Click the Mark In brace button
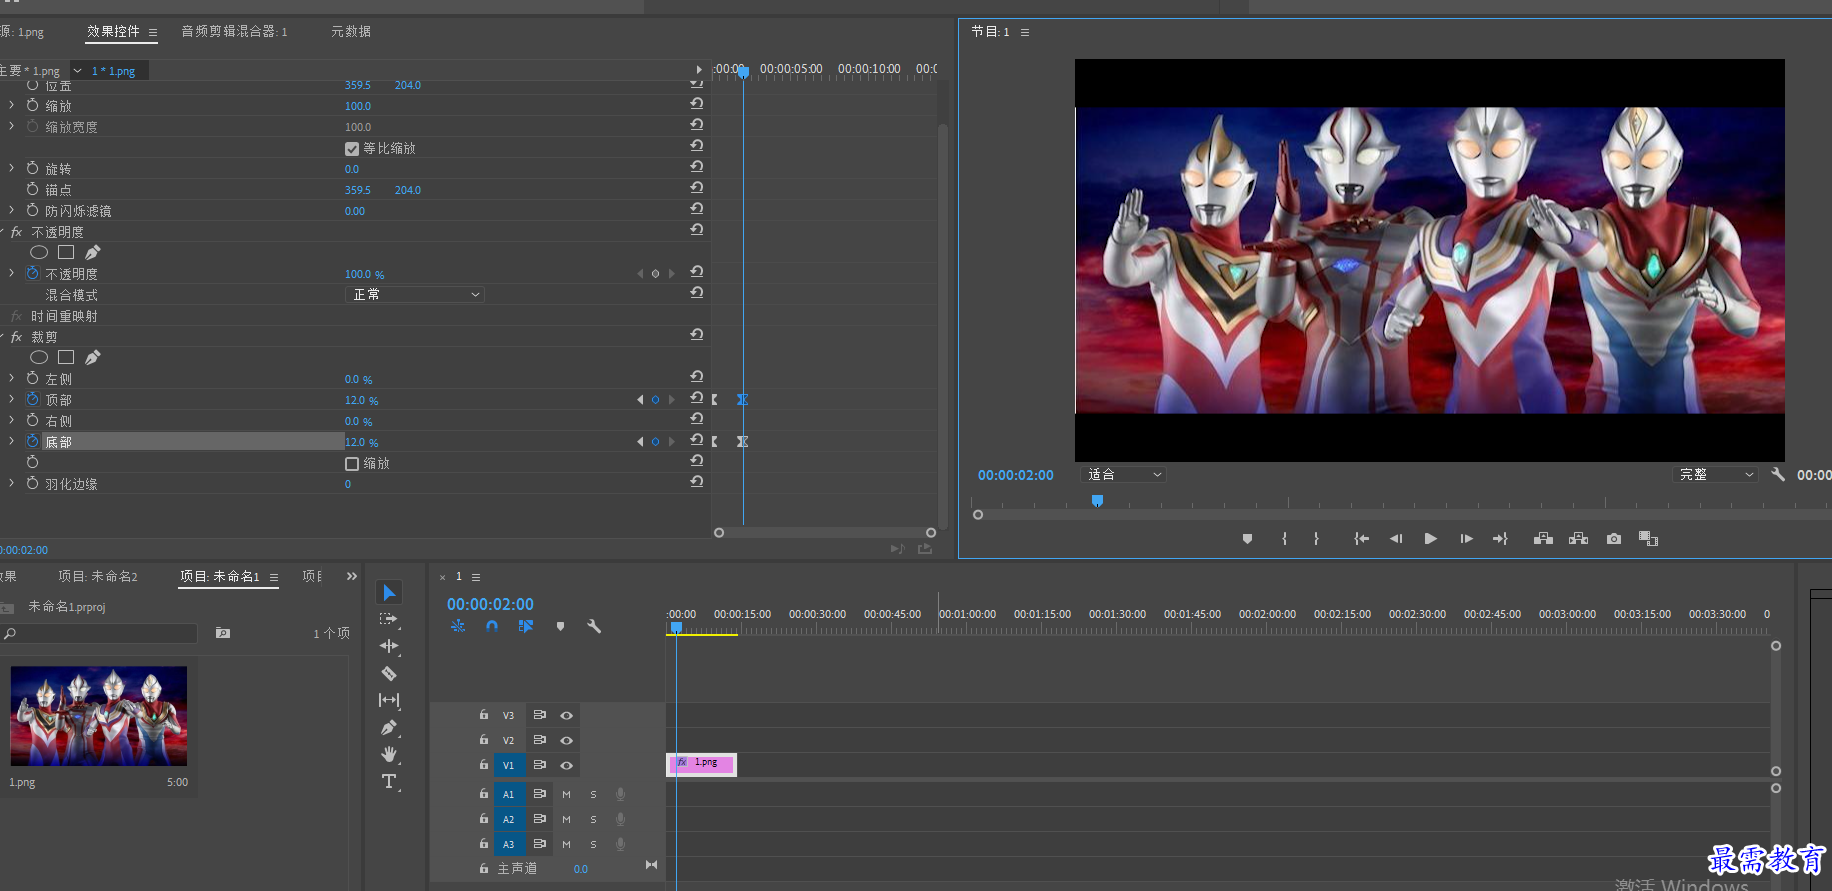The height and width of the screenshot is (891, 1832). click(1284, 539)
